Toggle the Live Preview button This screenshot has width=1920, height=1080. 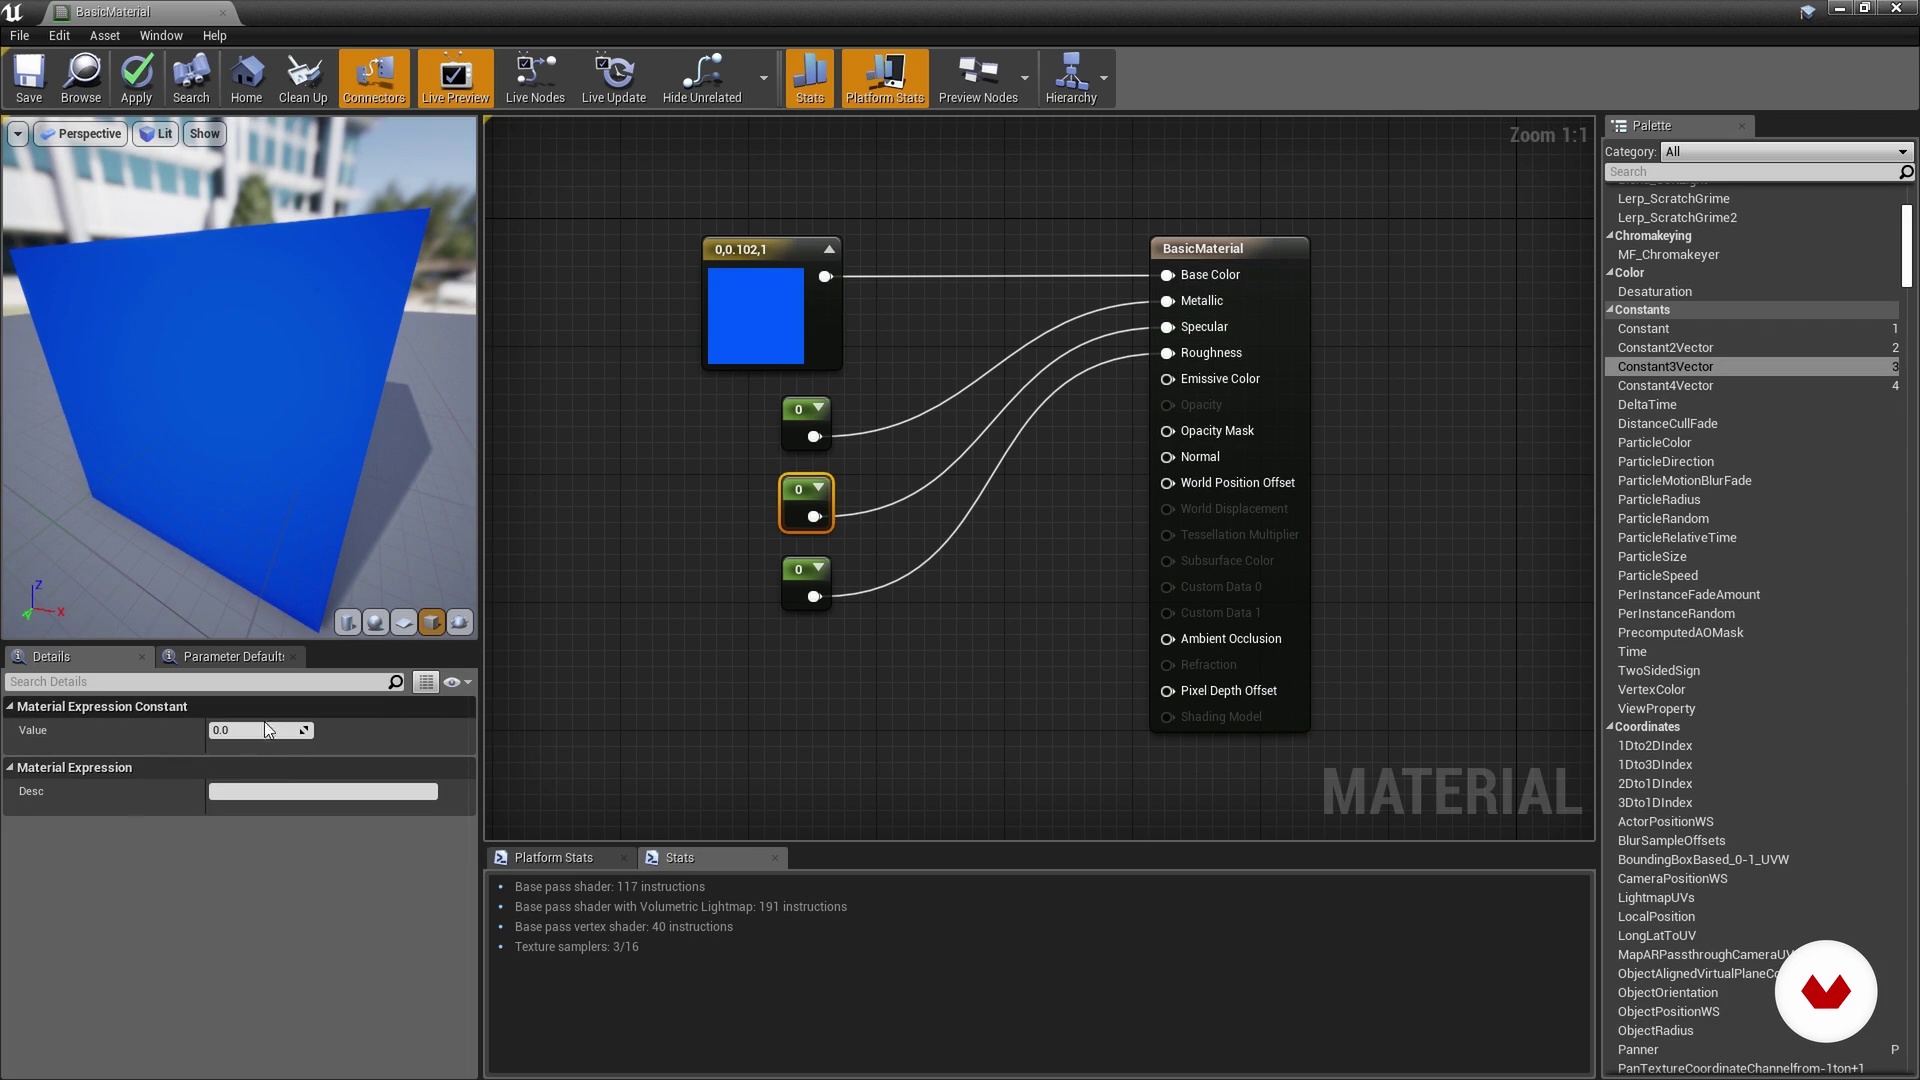click(455, 77)
